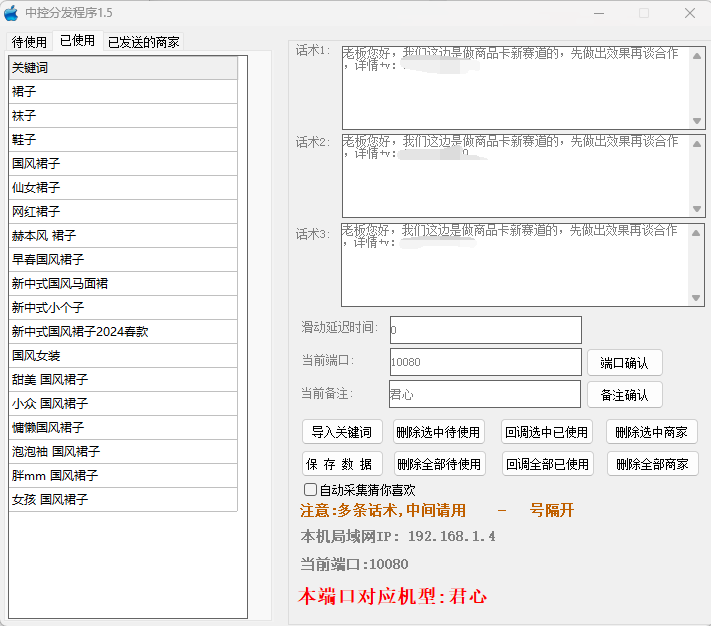Click the 端口确认 button
711x626 pixels.
coord(624,363)
